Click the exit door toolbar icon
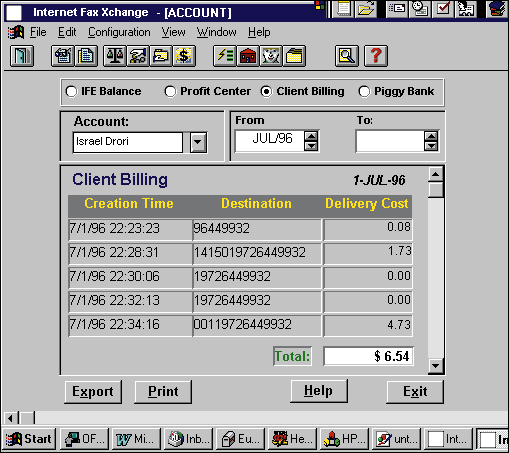 click(x=22, y=56)
